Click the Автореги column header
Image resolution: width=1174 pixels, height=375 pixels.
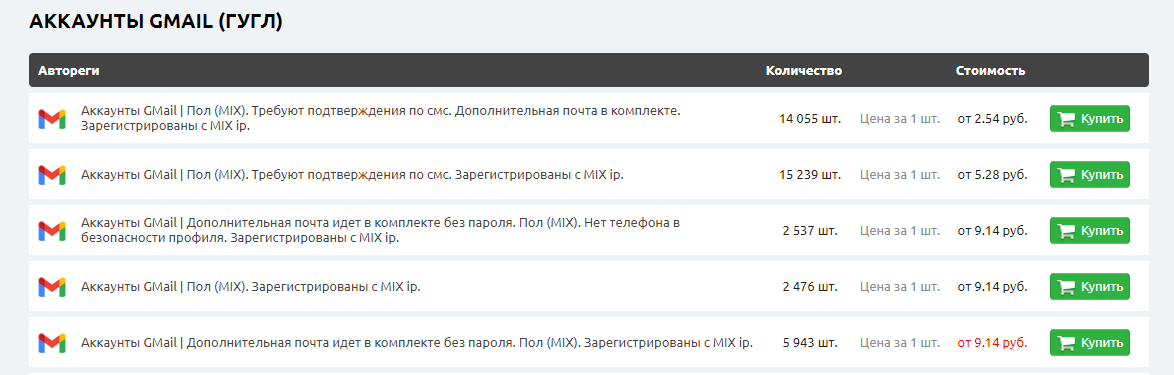(69, 70)
